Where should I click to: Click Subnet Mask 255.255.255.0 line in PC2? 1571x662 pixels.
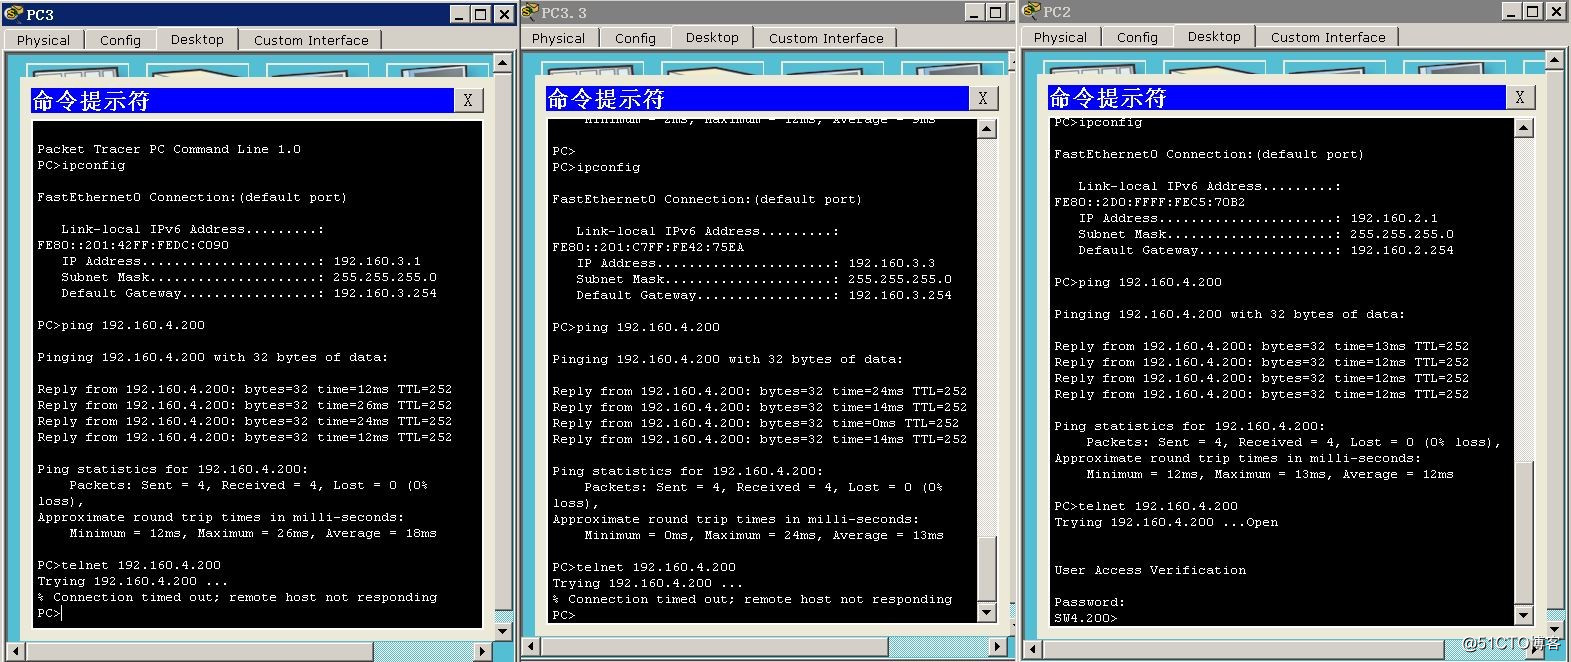(1266, 234)
